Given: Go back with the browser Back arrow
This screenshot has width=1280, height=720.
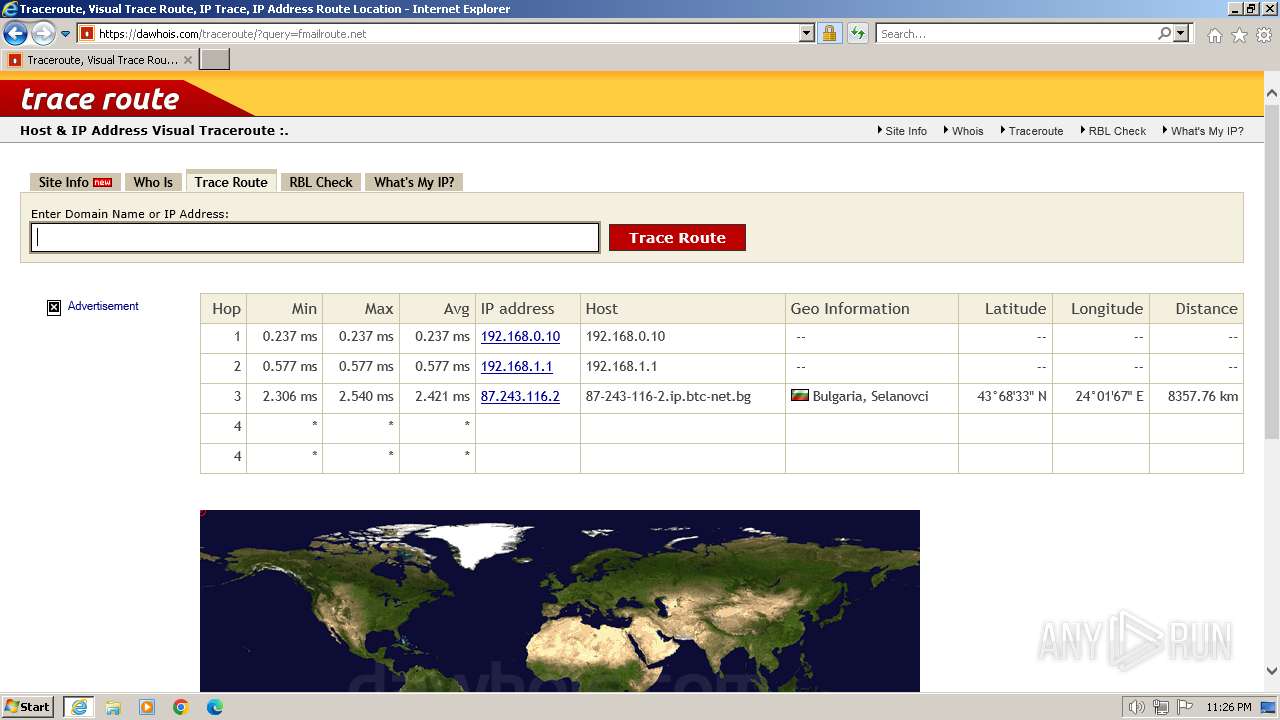Looking at the screenshot, I should pyautogui.click(x=15, y=34).
